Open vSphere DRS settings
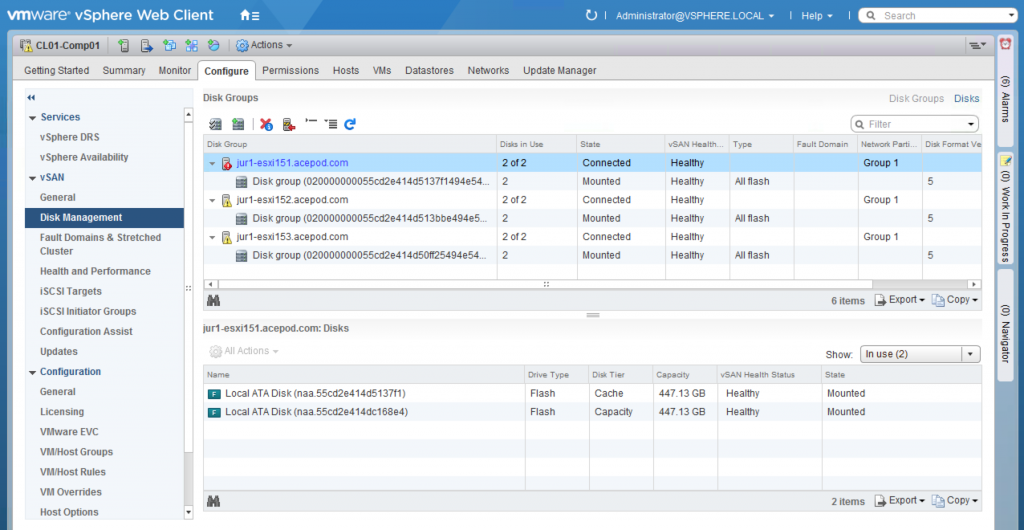Image resolution: width=1024 pixels, height=530 pixels. 70,137
